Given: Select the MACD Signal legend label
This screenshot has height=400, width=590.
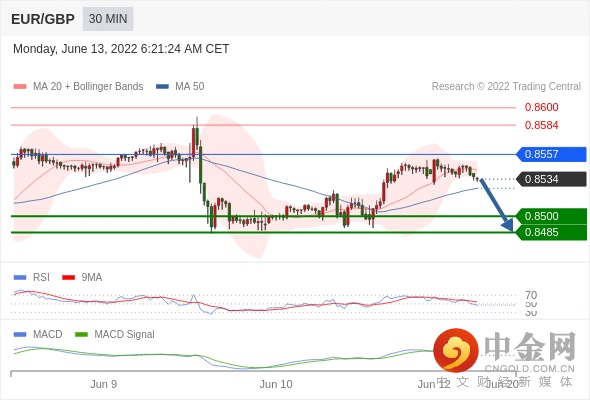Looking at the screenshot, I should tap(125, 335).
